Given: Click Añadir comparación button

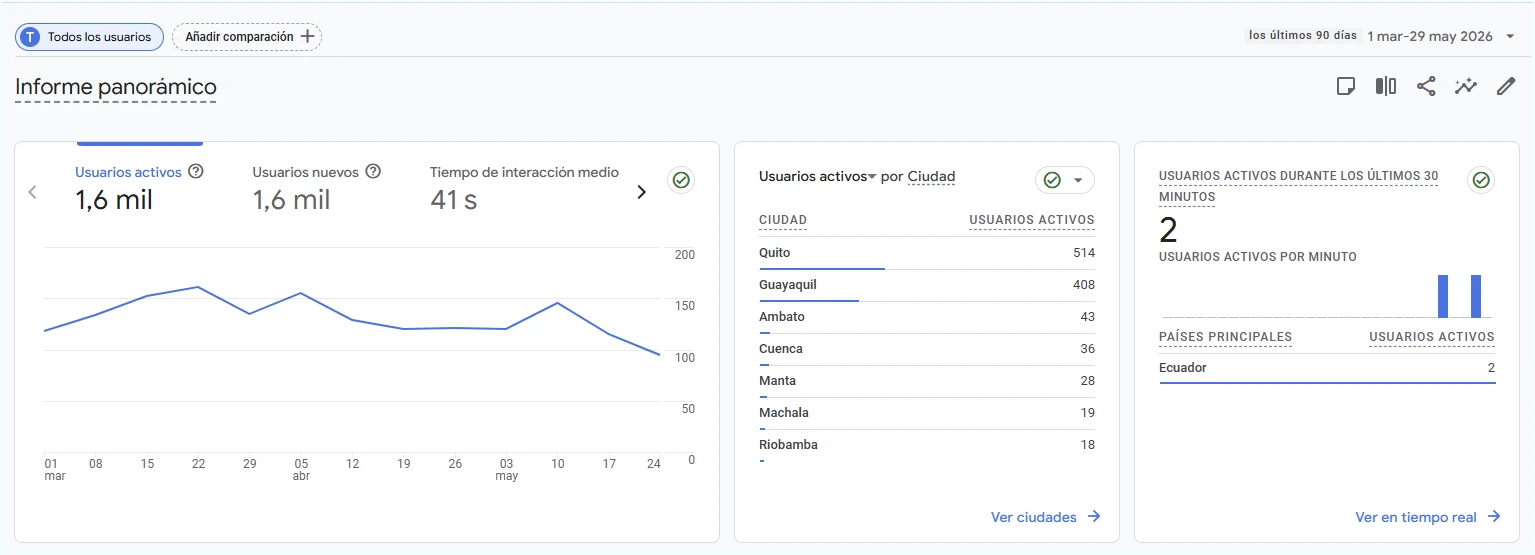Looking at the screenshot, I should coord(247,37).
